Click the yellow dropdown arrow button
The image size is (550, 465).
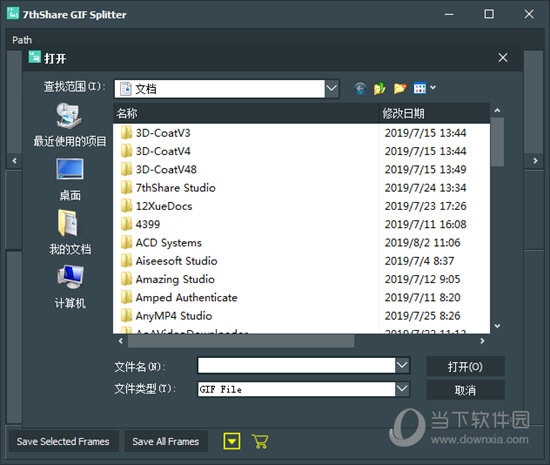click(232, 441)
